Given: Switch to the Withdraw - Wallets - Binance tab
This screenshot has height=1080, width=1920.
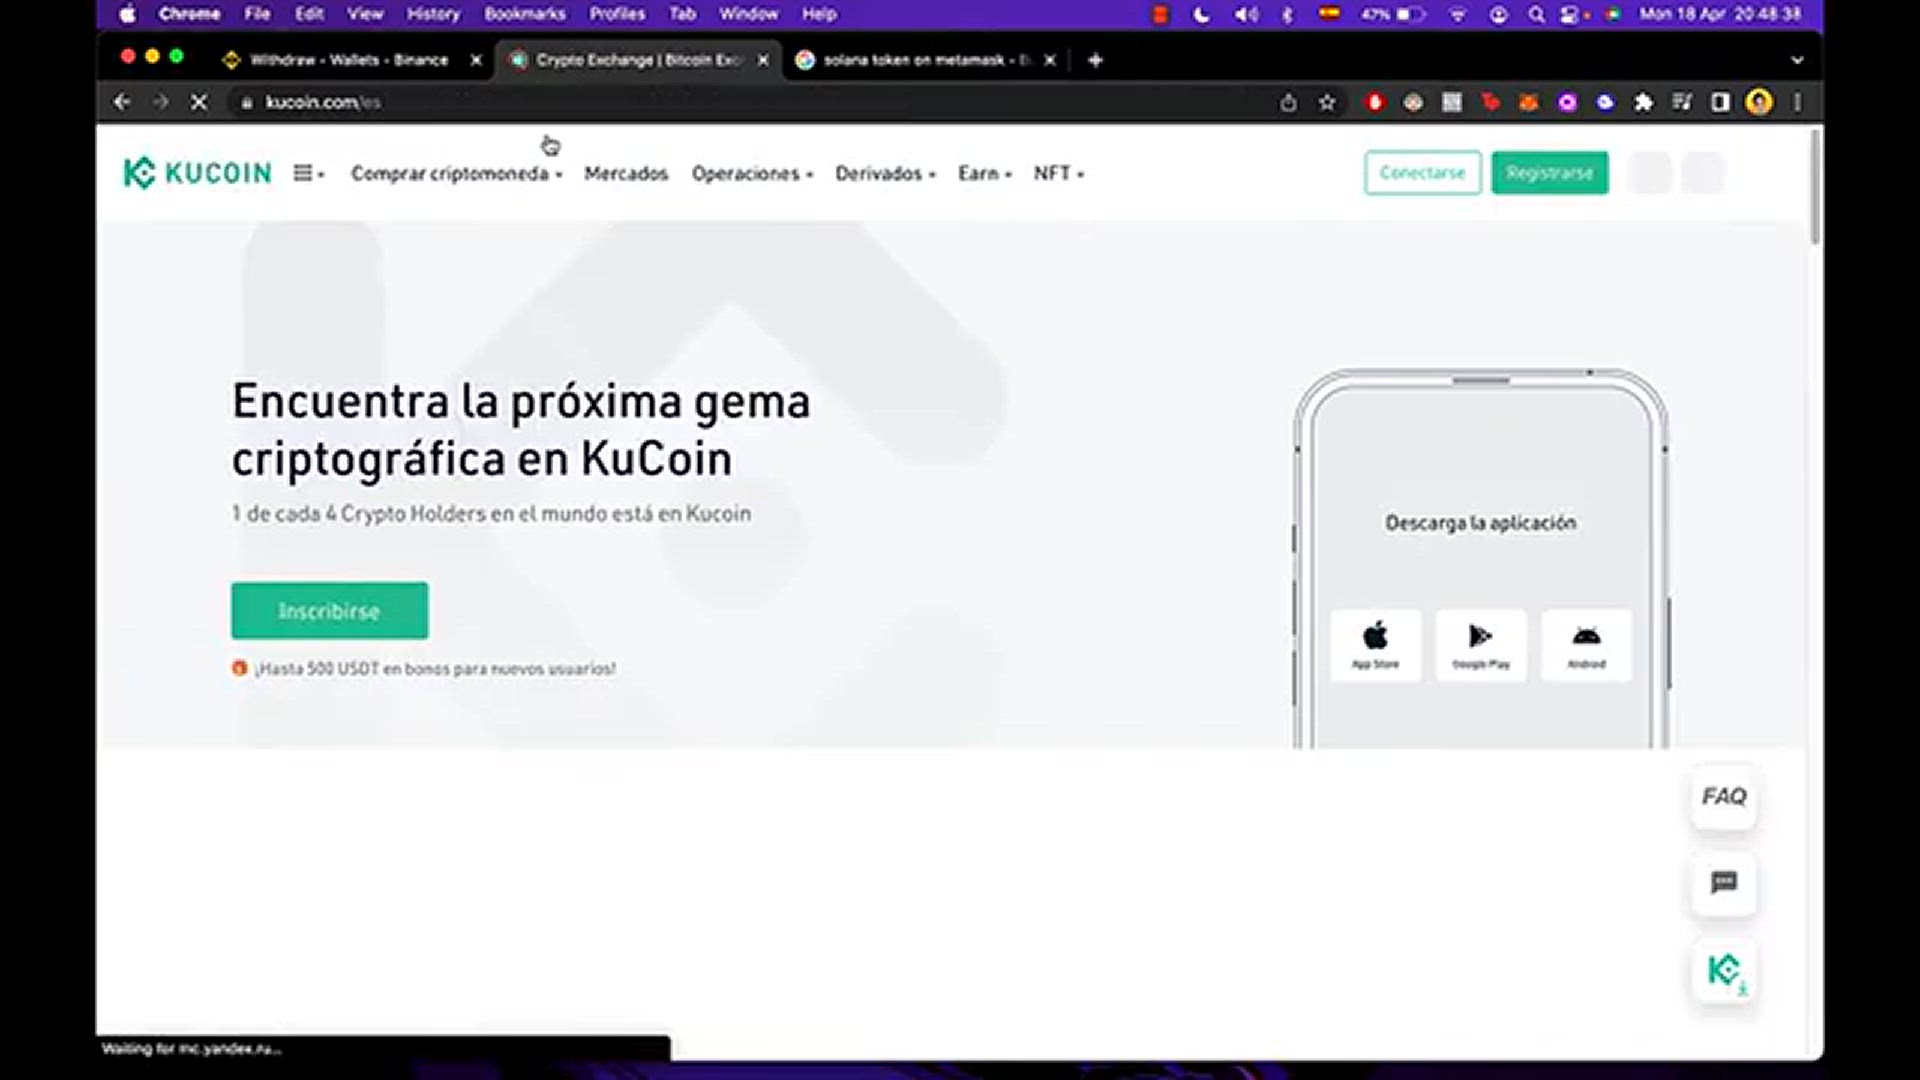Looking at the screenshot, I should (348, 60).
